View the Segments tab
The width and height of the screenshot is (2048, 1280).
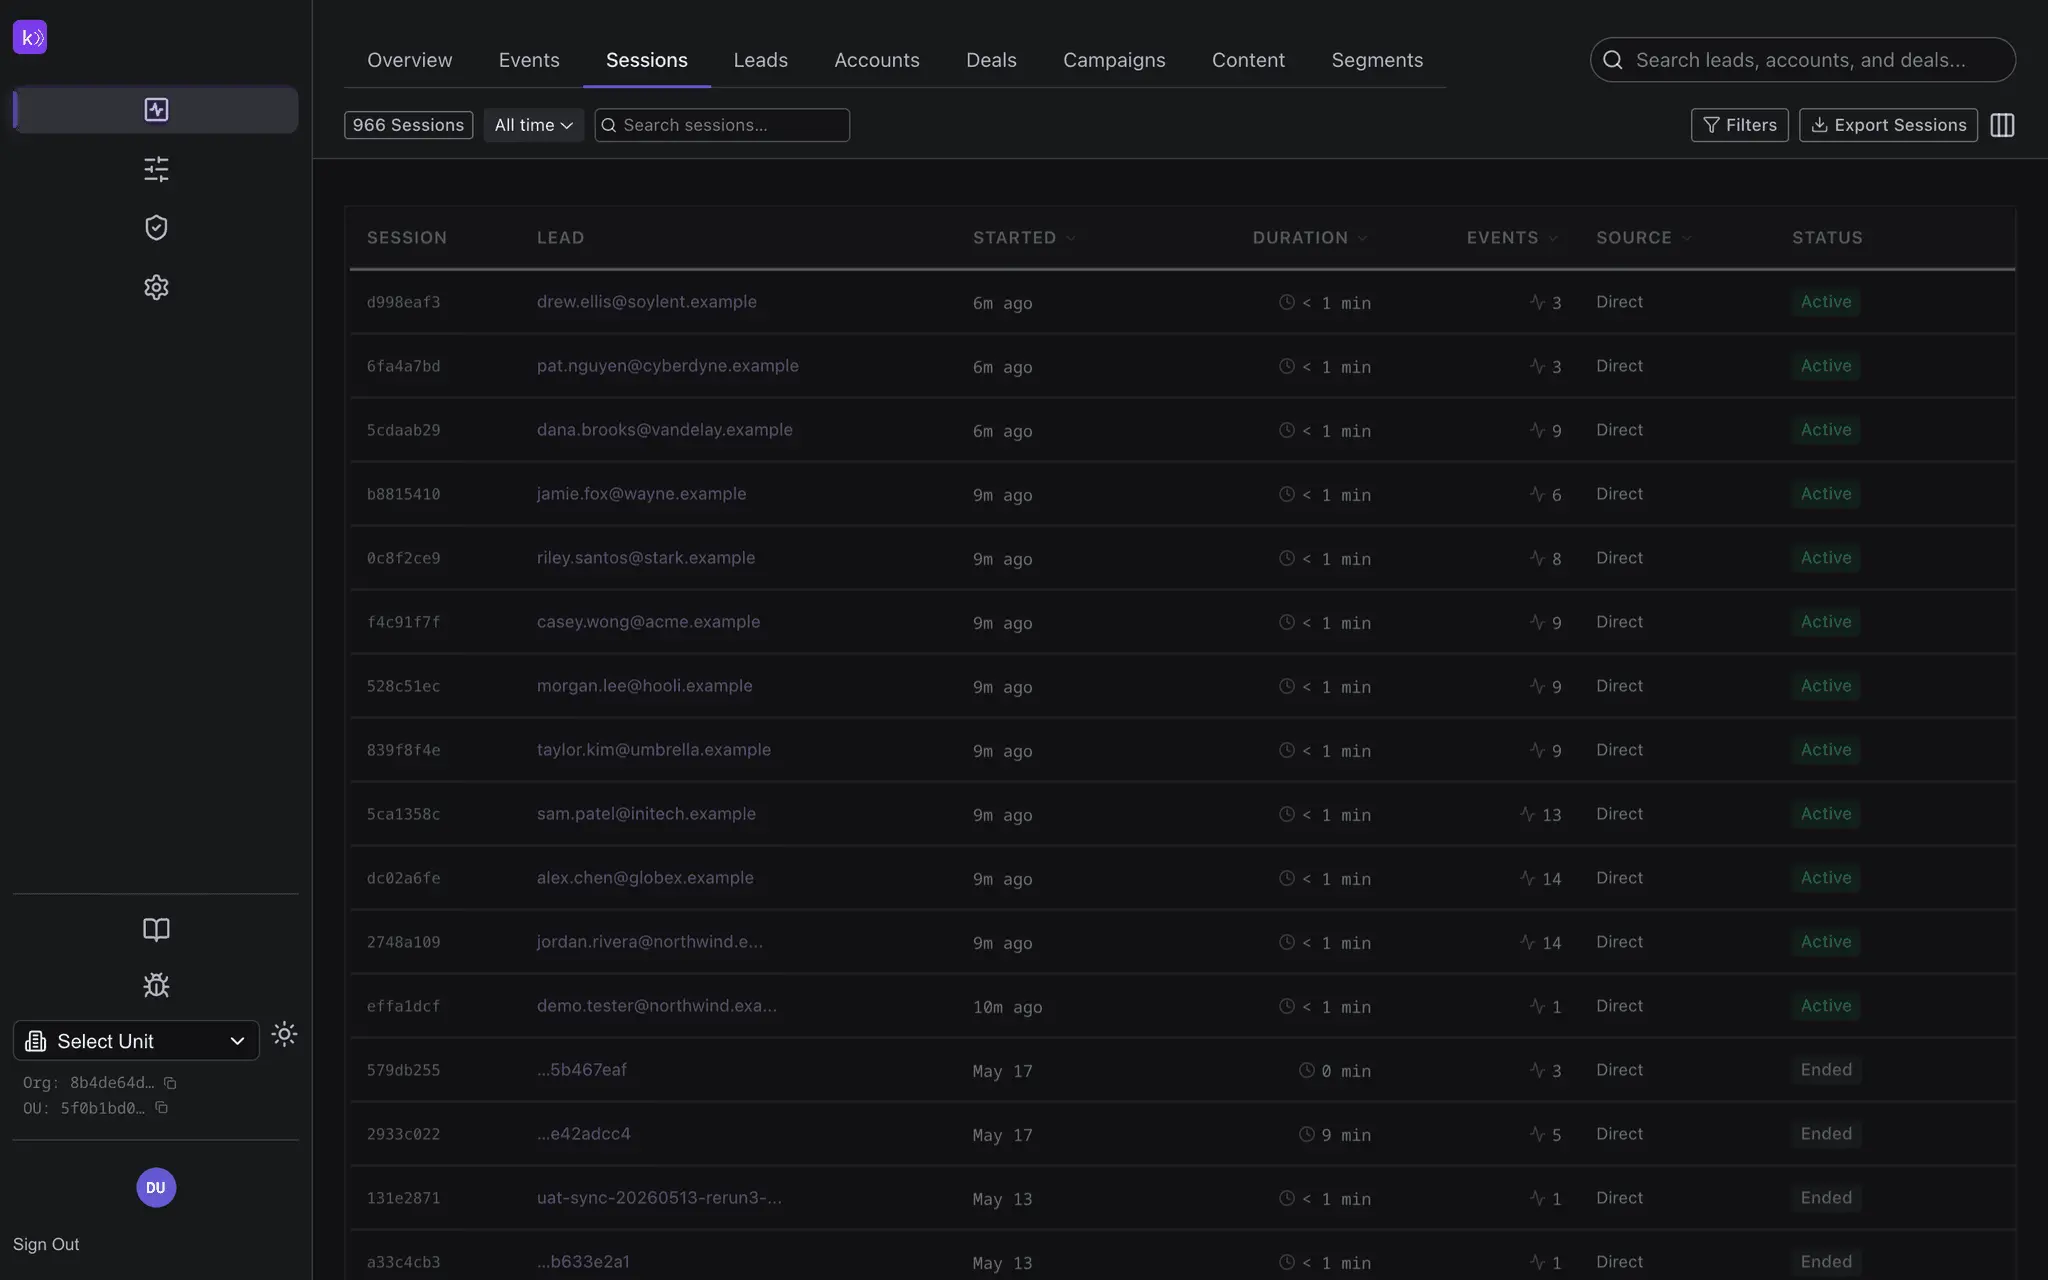1377,60
